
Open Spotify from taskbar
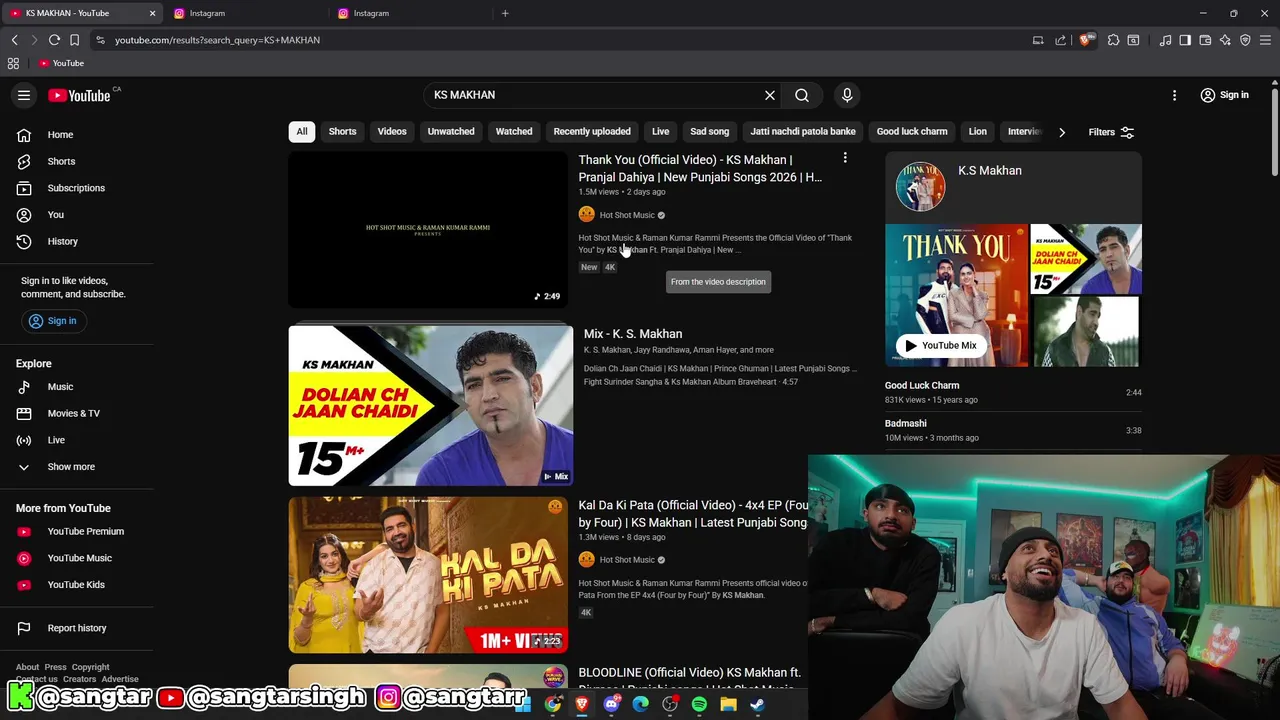699,704
